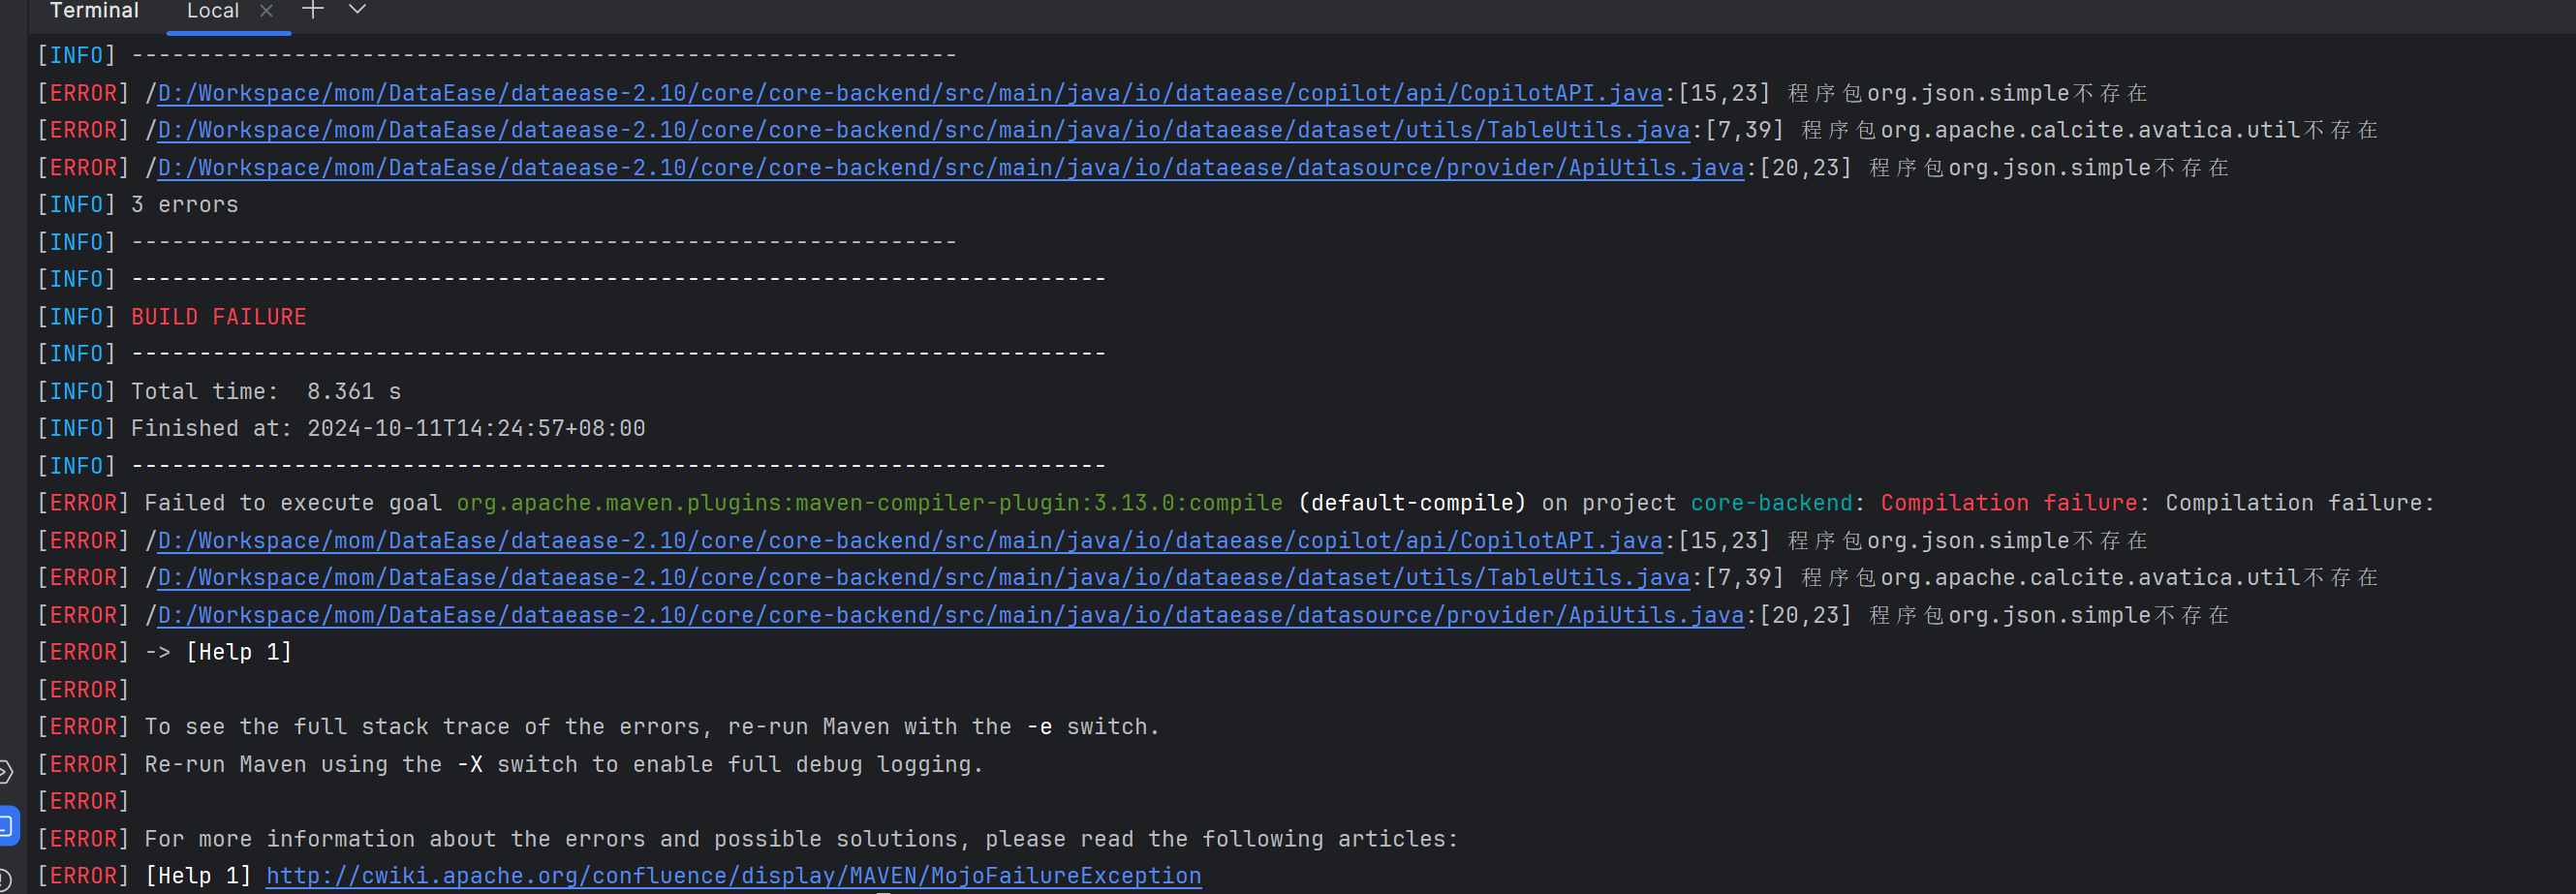
Task: Open CopilotAPI.java from the first compile error
Action: (900, 92)
